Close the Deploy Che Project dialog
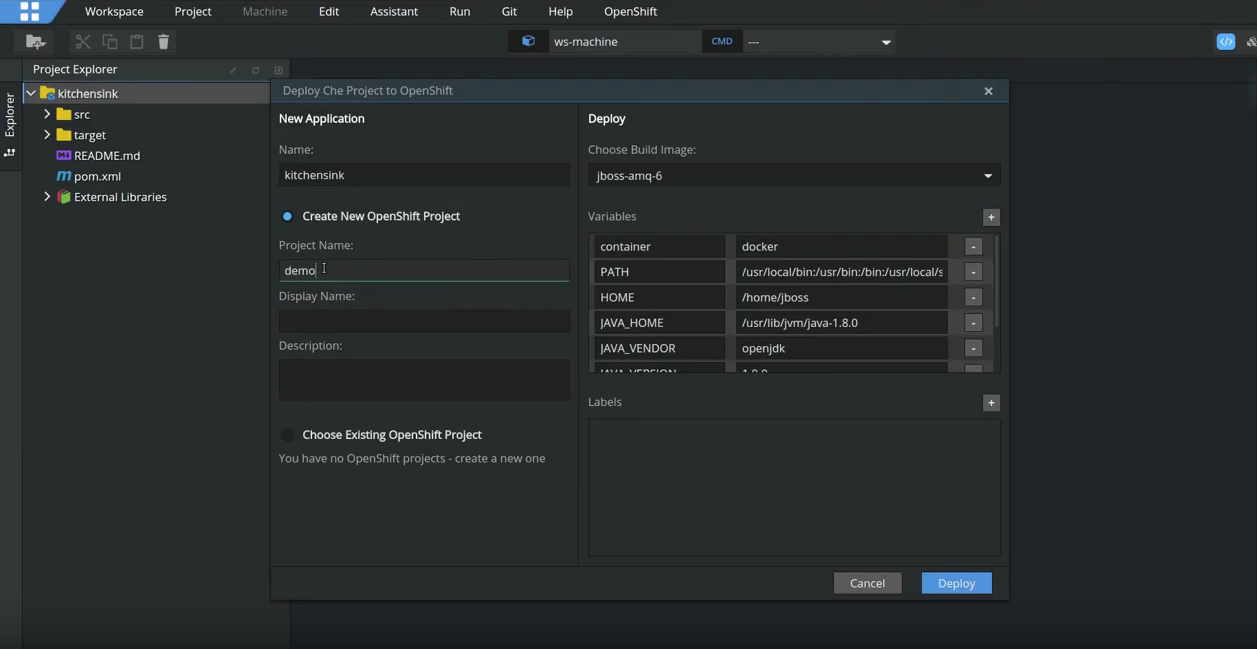The image size is (1257, 649). coord(988,91)
